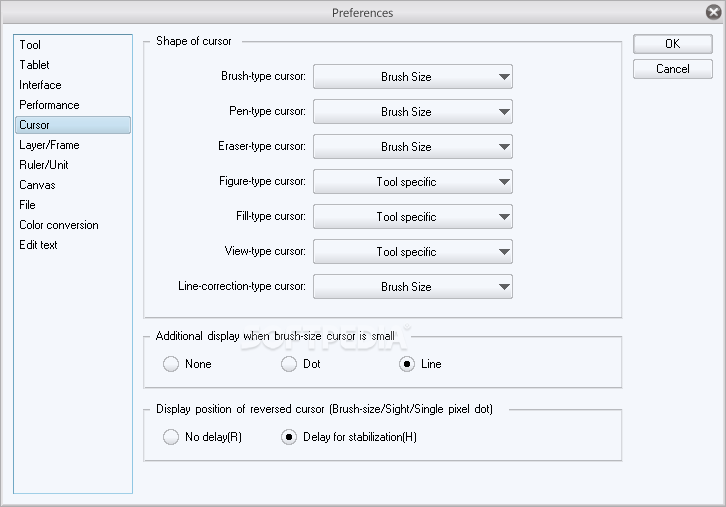Screen dimensions: 726x507
Task: Click the Cancel button
Action: (672, 69)
